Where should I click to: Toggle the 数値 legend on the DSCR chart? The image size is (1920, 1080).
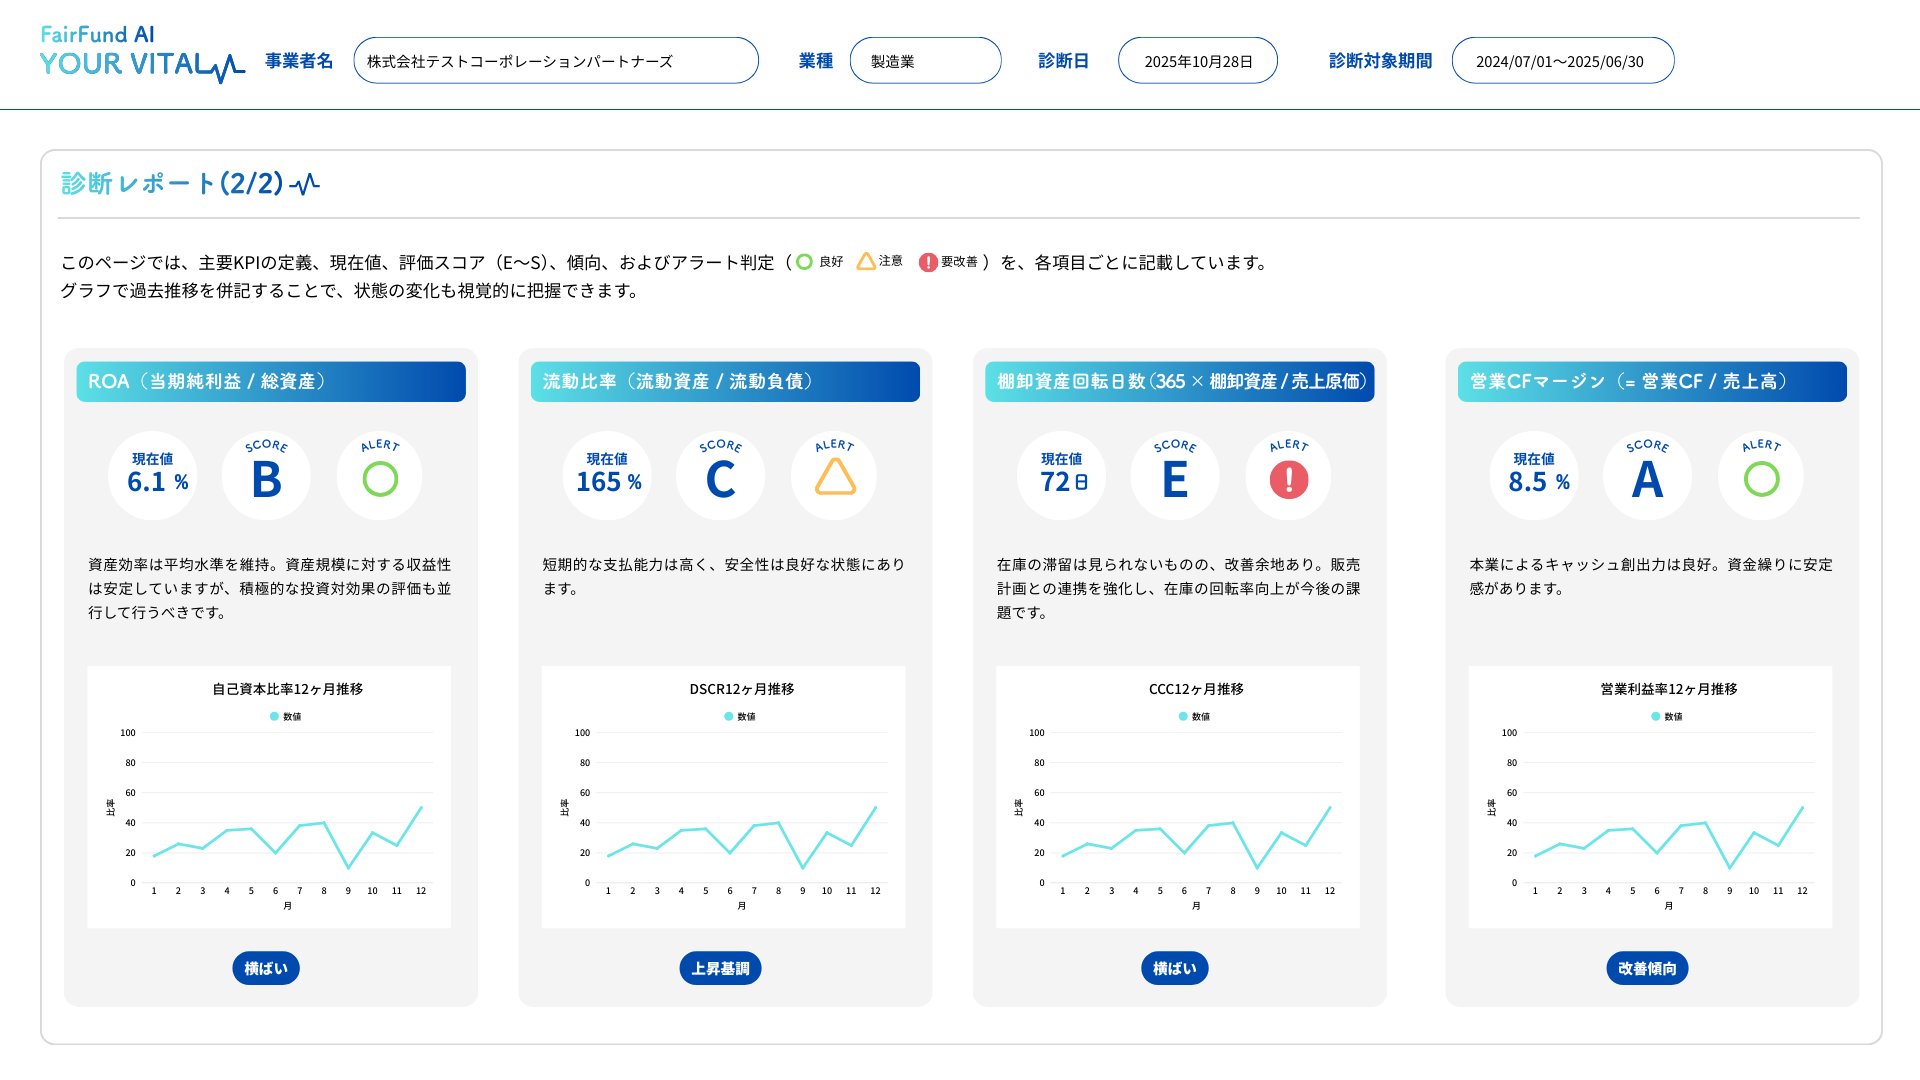738,717
